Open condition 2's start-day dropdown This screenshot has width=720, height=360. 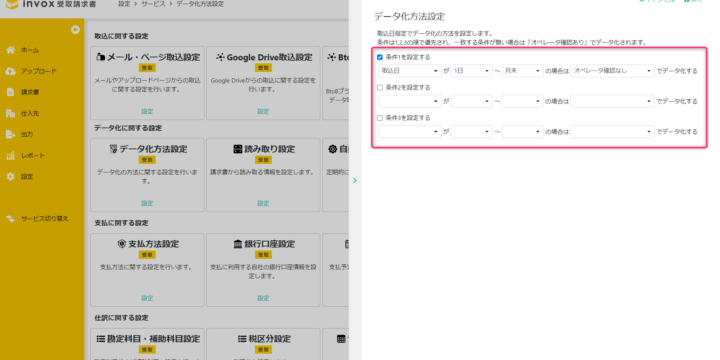point(472,101)
